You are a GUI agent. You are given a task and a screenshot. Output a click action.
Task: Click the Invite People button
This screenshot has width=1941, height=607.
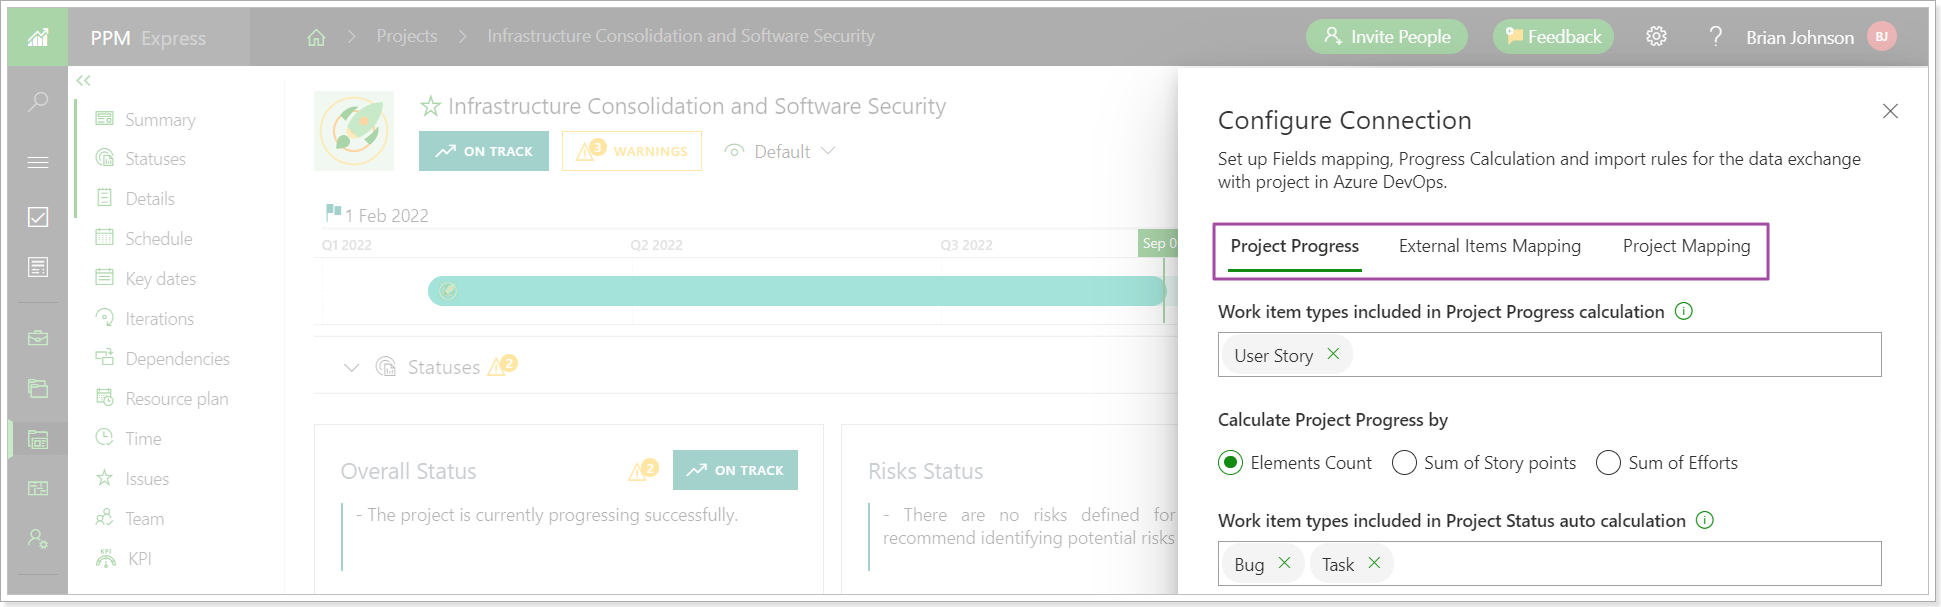(1386, 37)
